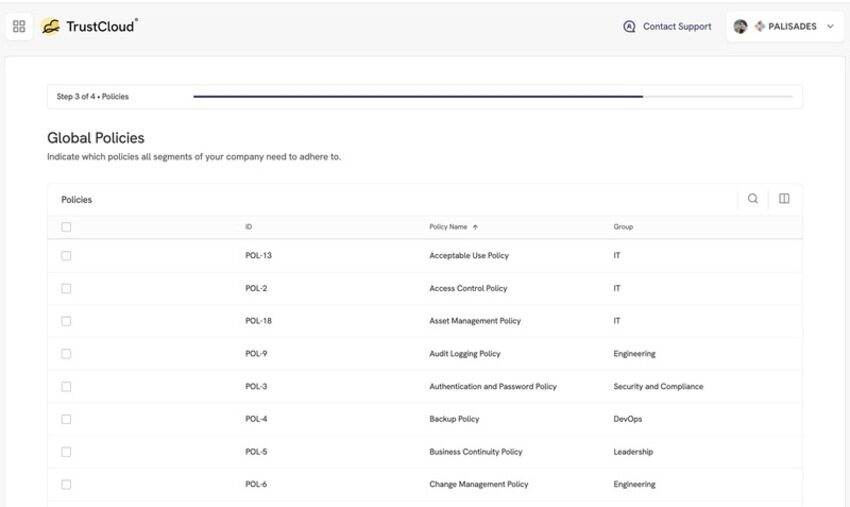Open the column layout toggle icon
The image size is (850, 507).
tap(784, 198)
